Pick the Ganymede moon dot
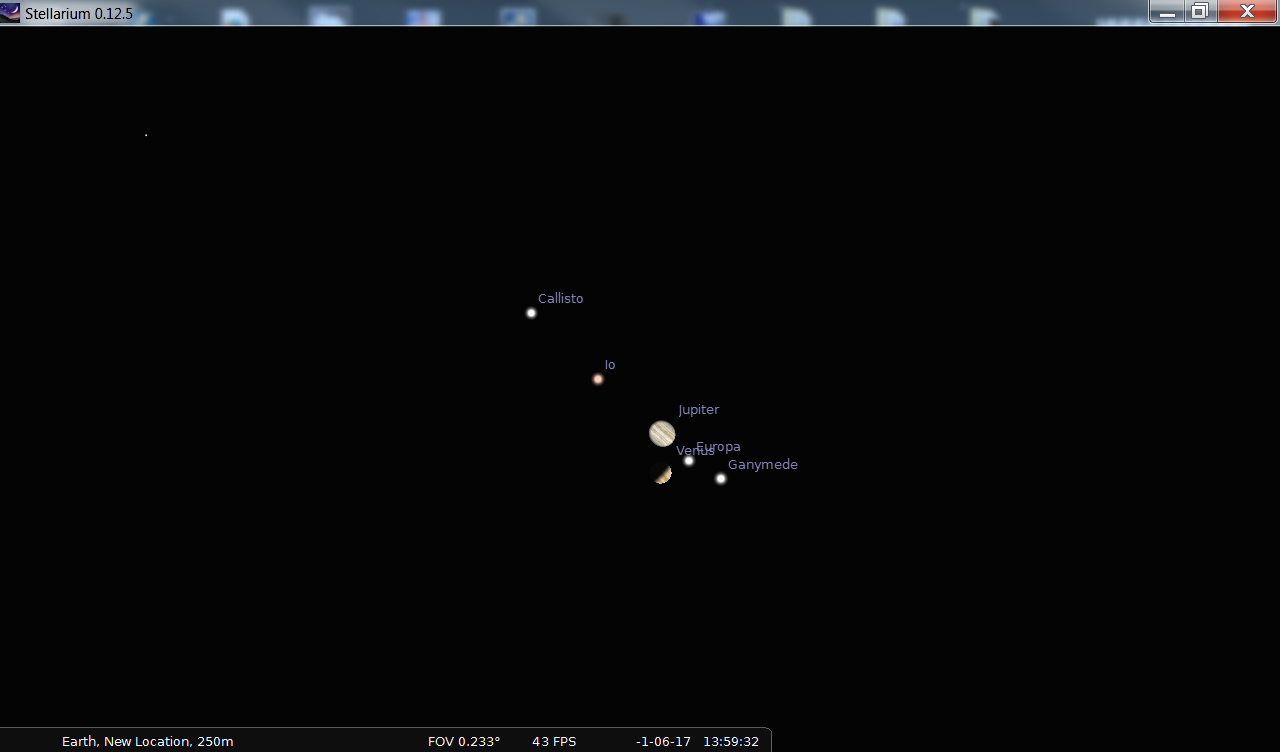The height and width of the screenshot is (752, 1280). pos(721,478)
